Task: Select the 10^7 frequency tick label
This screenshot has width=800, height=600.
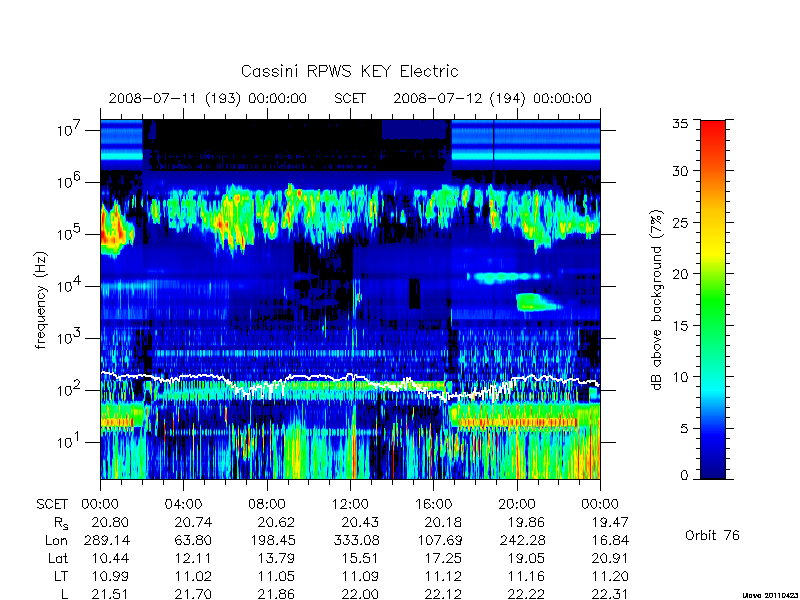Action: click(71, 129)
